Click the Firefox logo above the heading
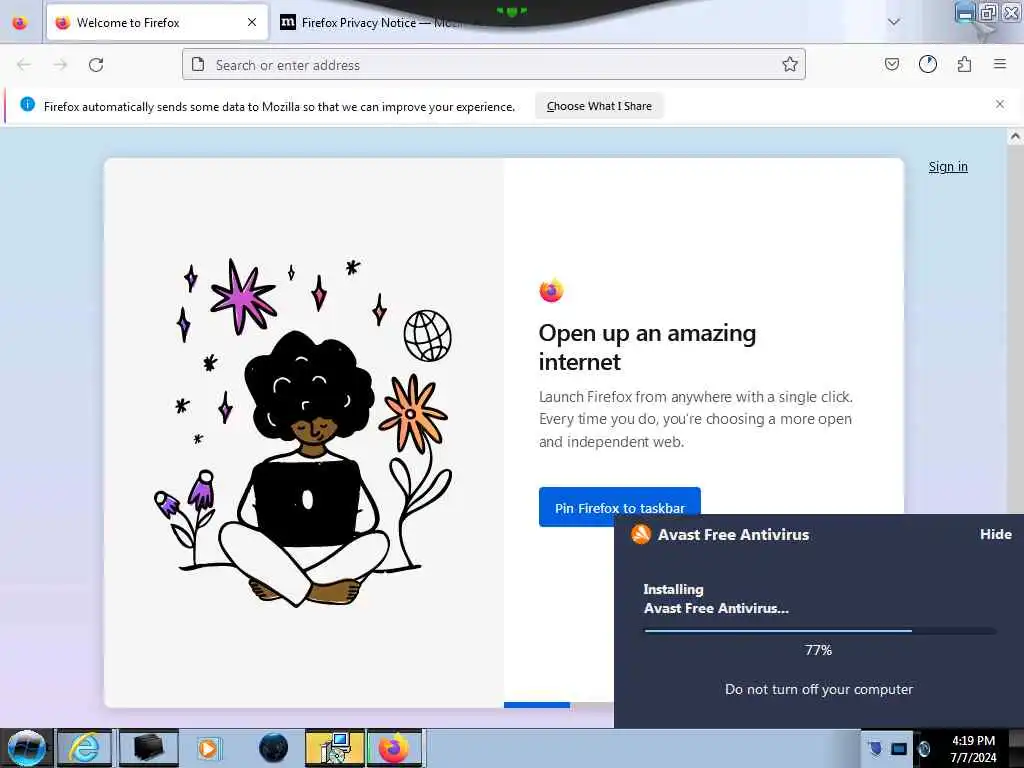The height and width of the screenshot is (768, 1024). coord(551,290)
